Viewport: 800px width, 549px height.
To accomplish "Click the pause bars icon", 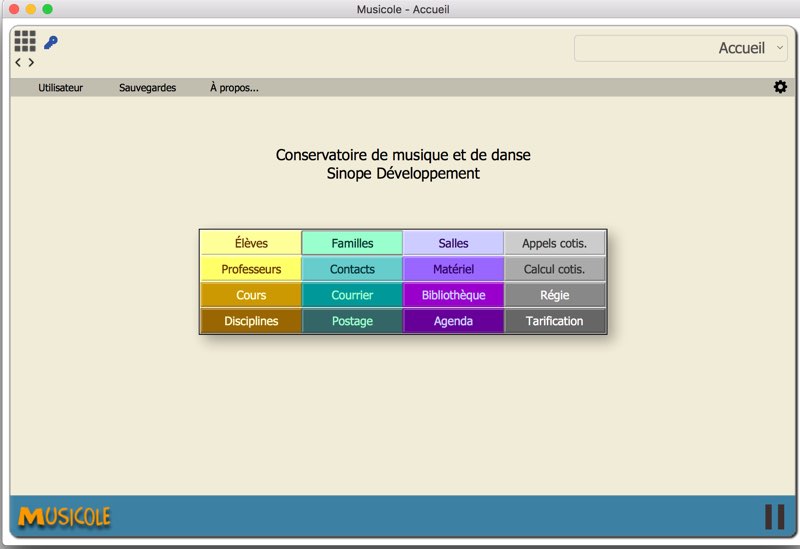I will 774,517.
